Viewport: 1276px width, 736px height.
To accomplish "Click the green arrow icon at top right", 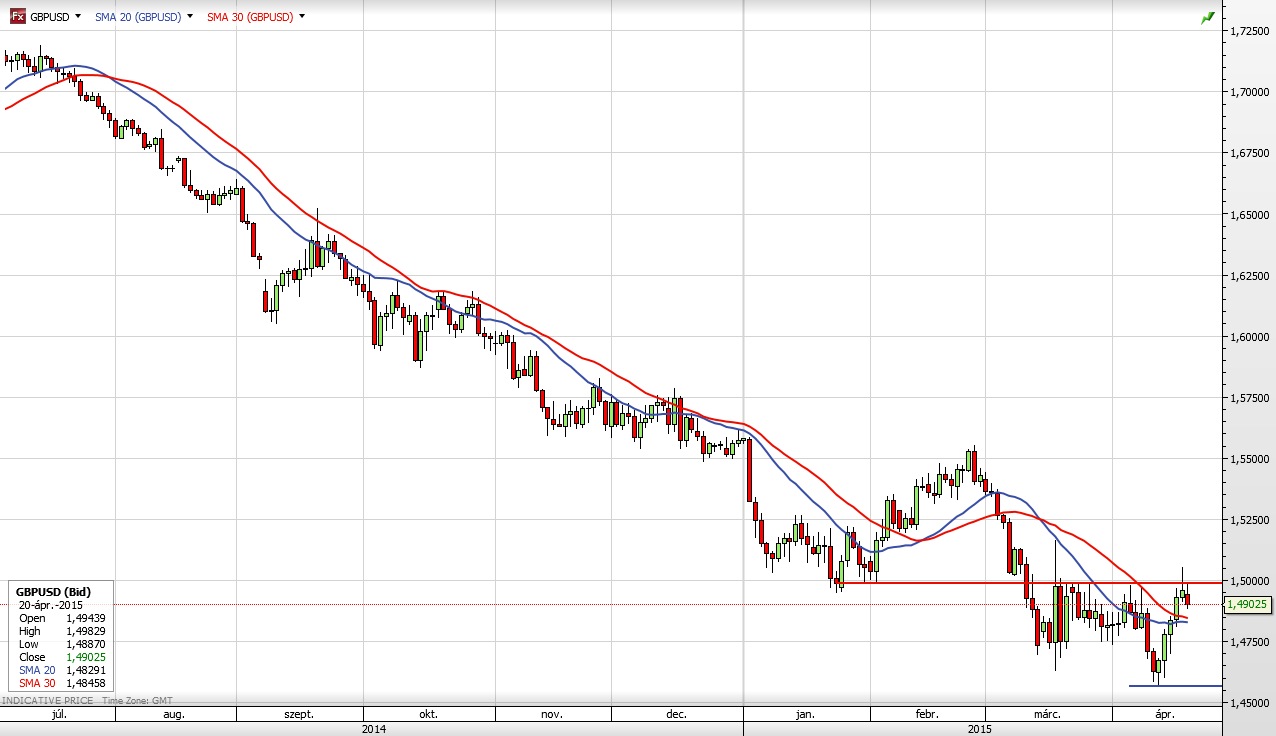I will click(x=1207, y=17).
